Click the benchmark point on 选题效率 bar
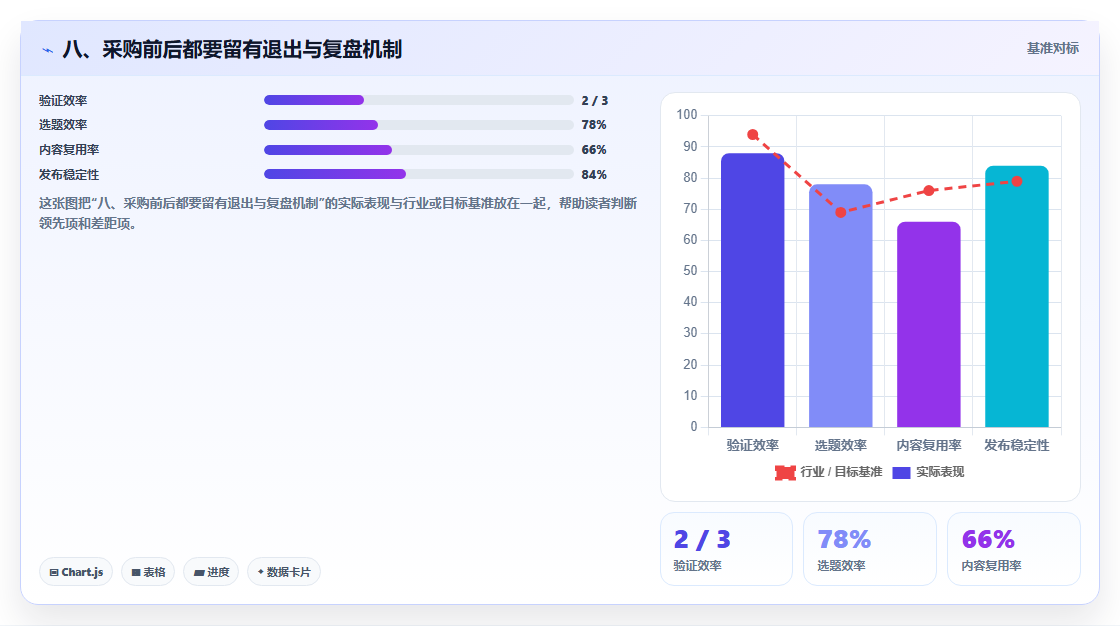The width and height of the screenshot is (1120, 626). 841,212
